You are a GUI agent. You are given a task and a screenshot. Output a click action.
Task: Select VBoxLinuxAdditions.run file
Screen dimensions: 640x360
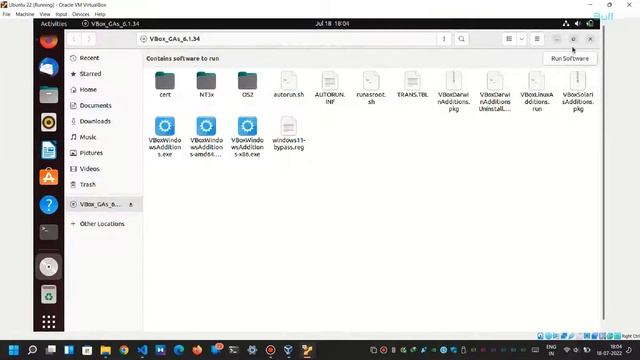pos(536,91)
